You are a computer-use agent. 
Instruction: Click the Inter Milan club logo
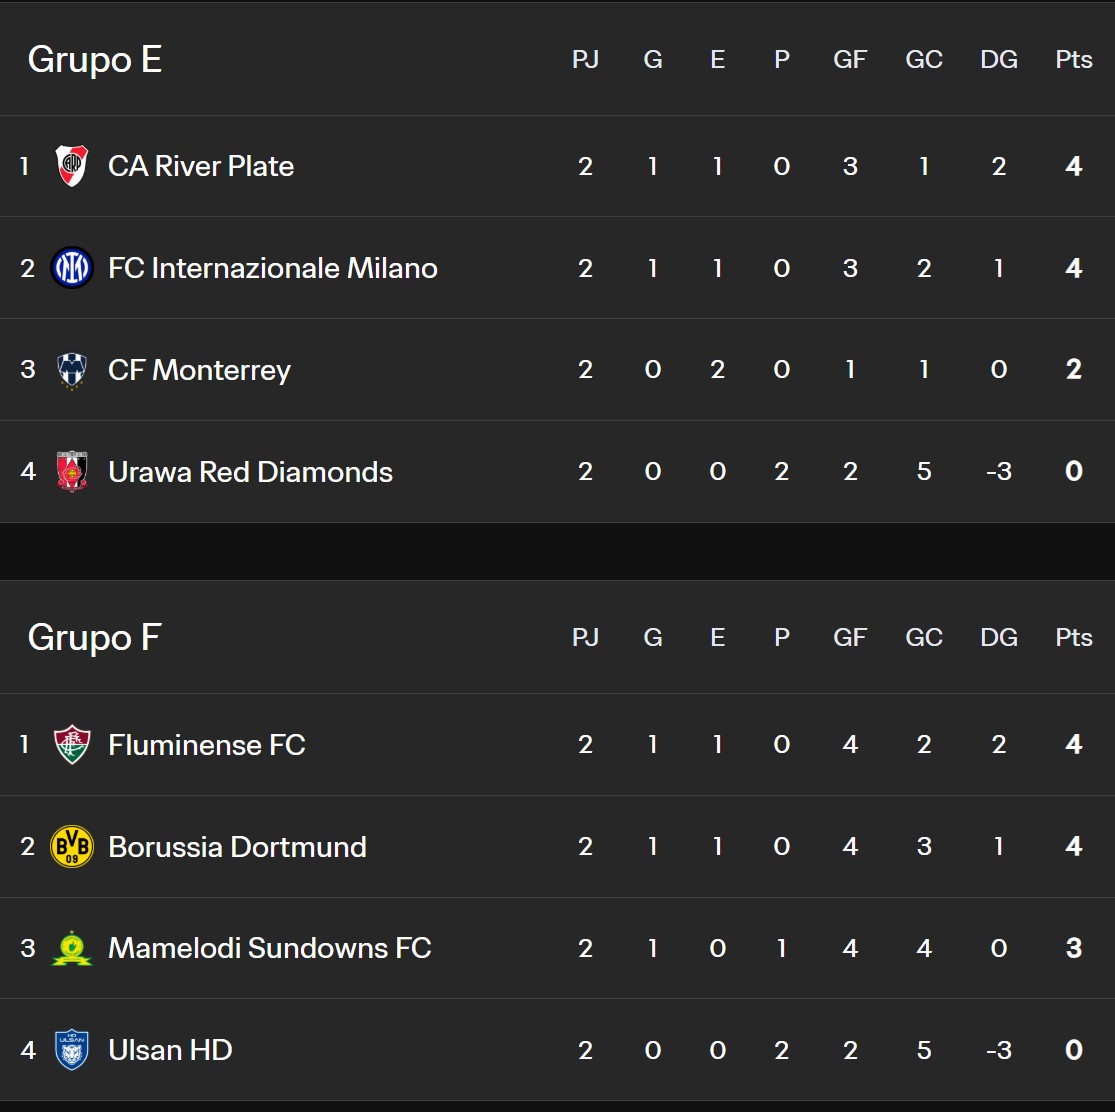(72, 268)
